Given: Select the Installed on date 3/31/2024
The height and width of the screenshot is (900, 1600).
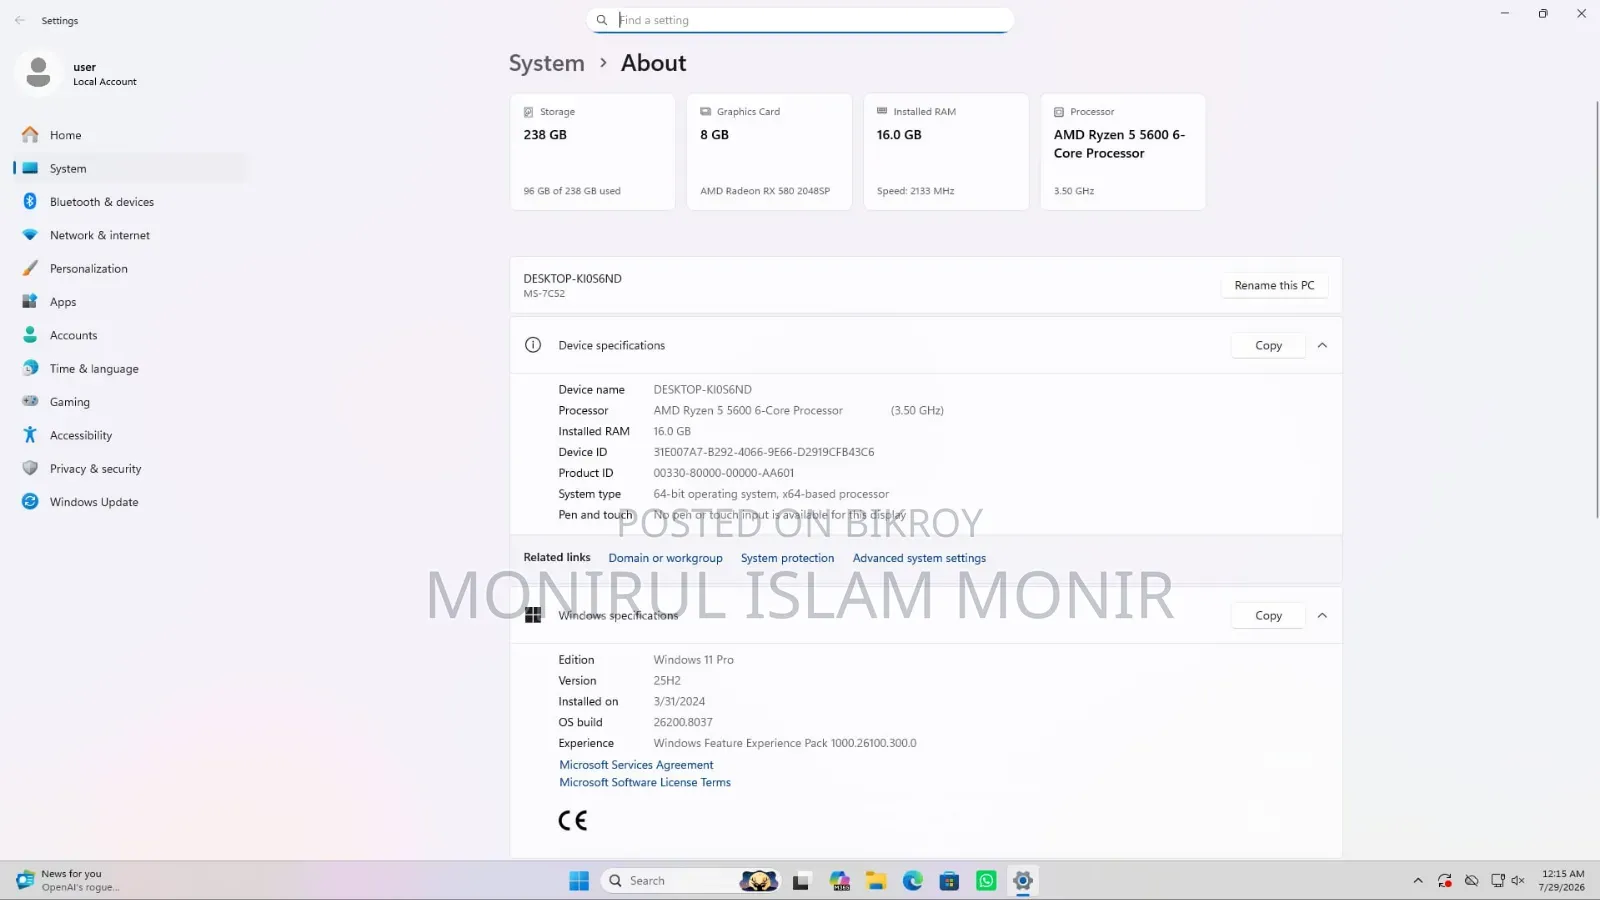Looking at the screenshot, I should click(679, 702).
